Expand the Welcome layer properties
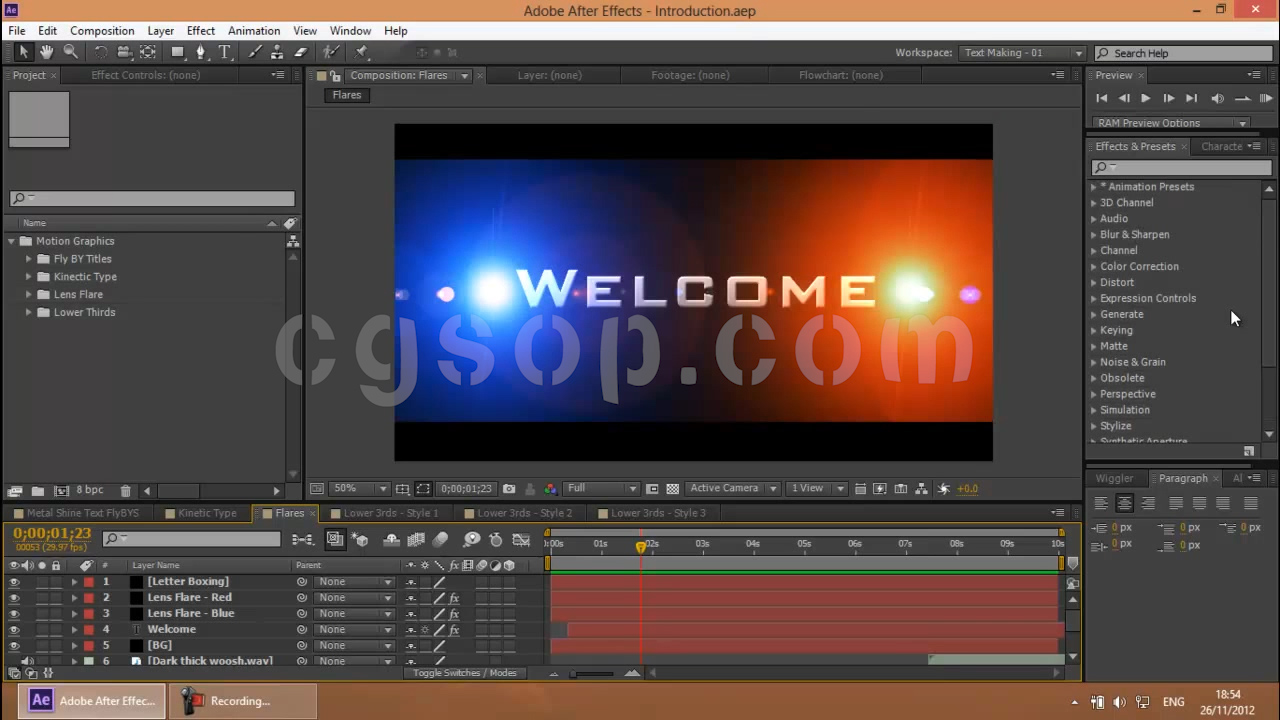This screenshot has width=1280, height=720. tap(74, 630)
